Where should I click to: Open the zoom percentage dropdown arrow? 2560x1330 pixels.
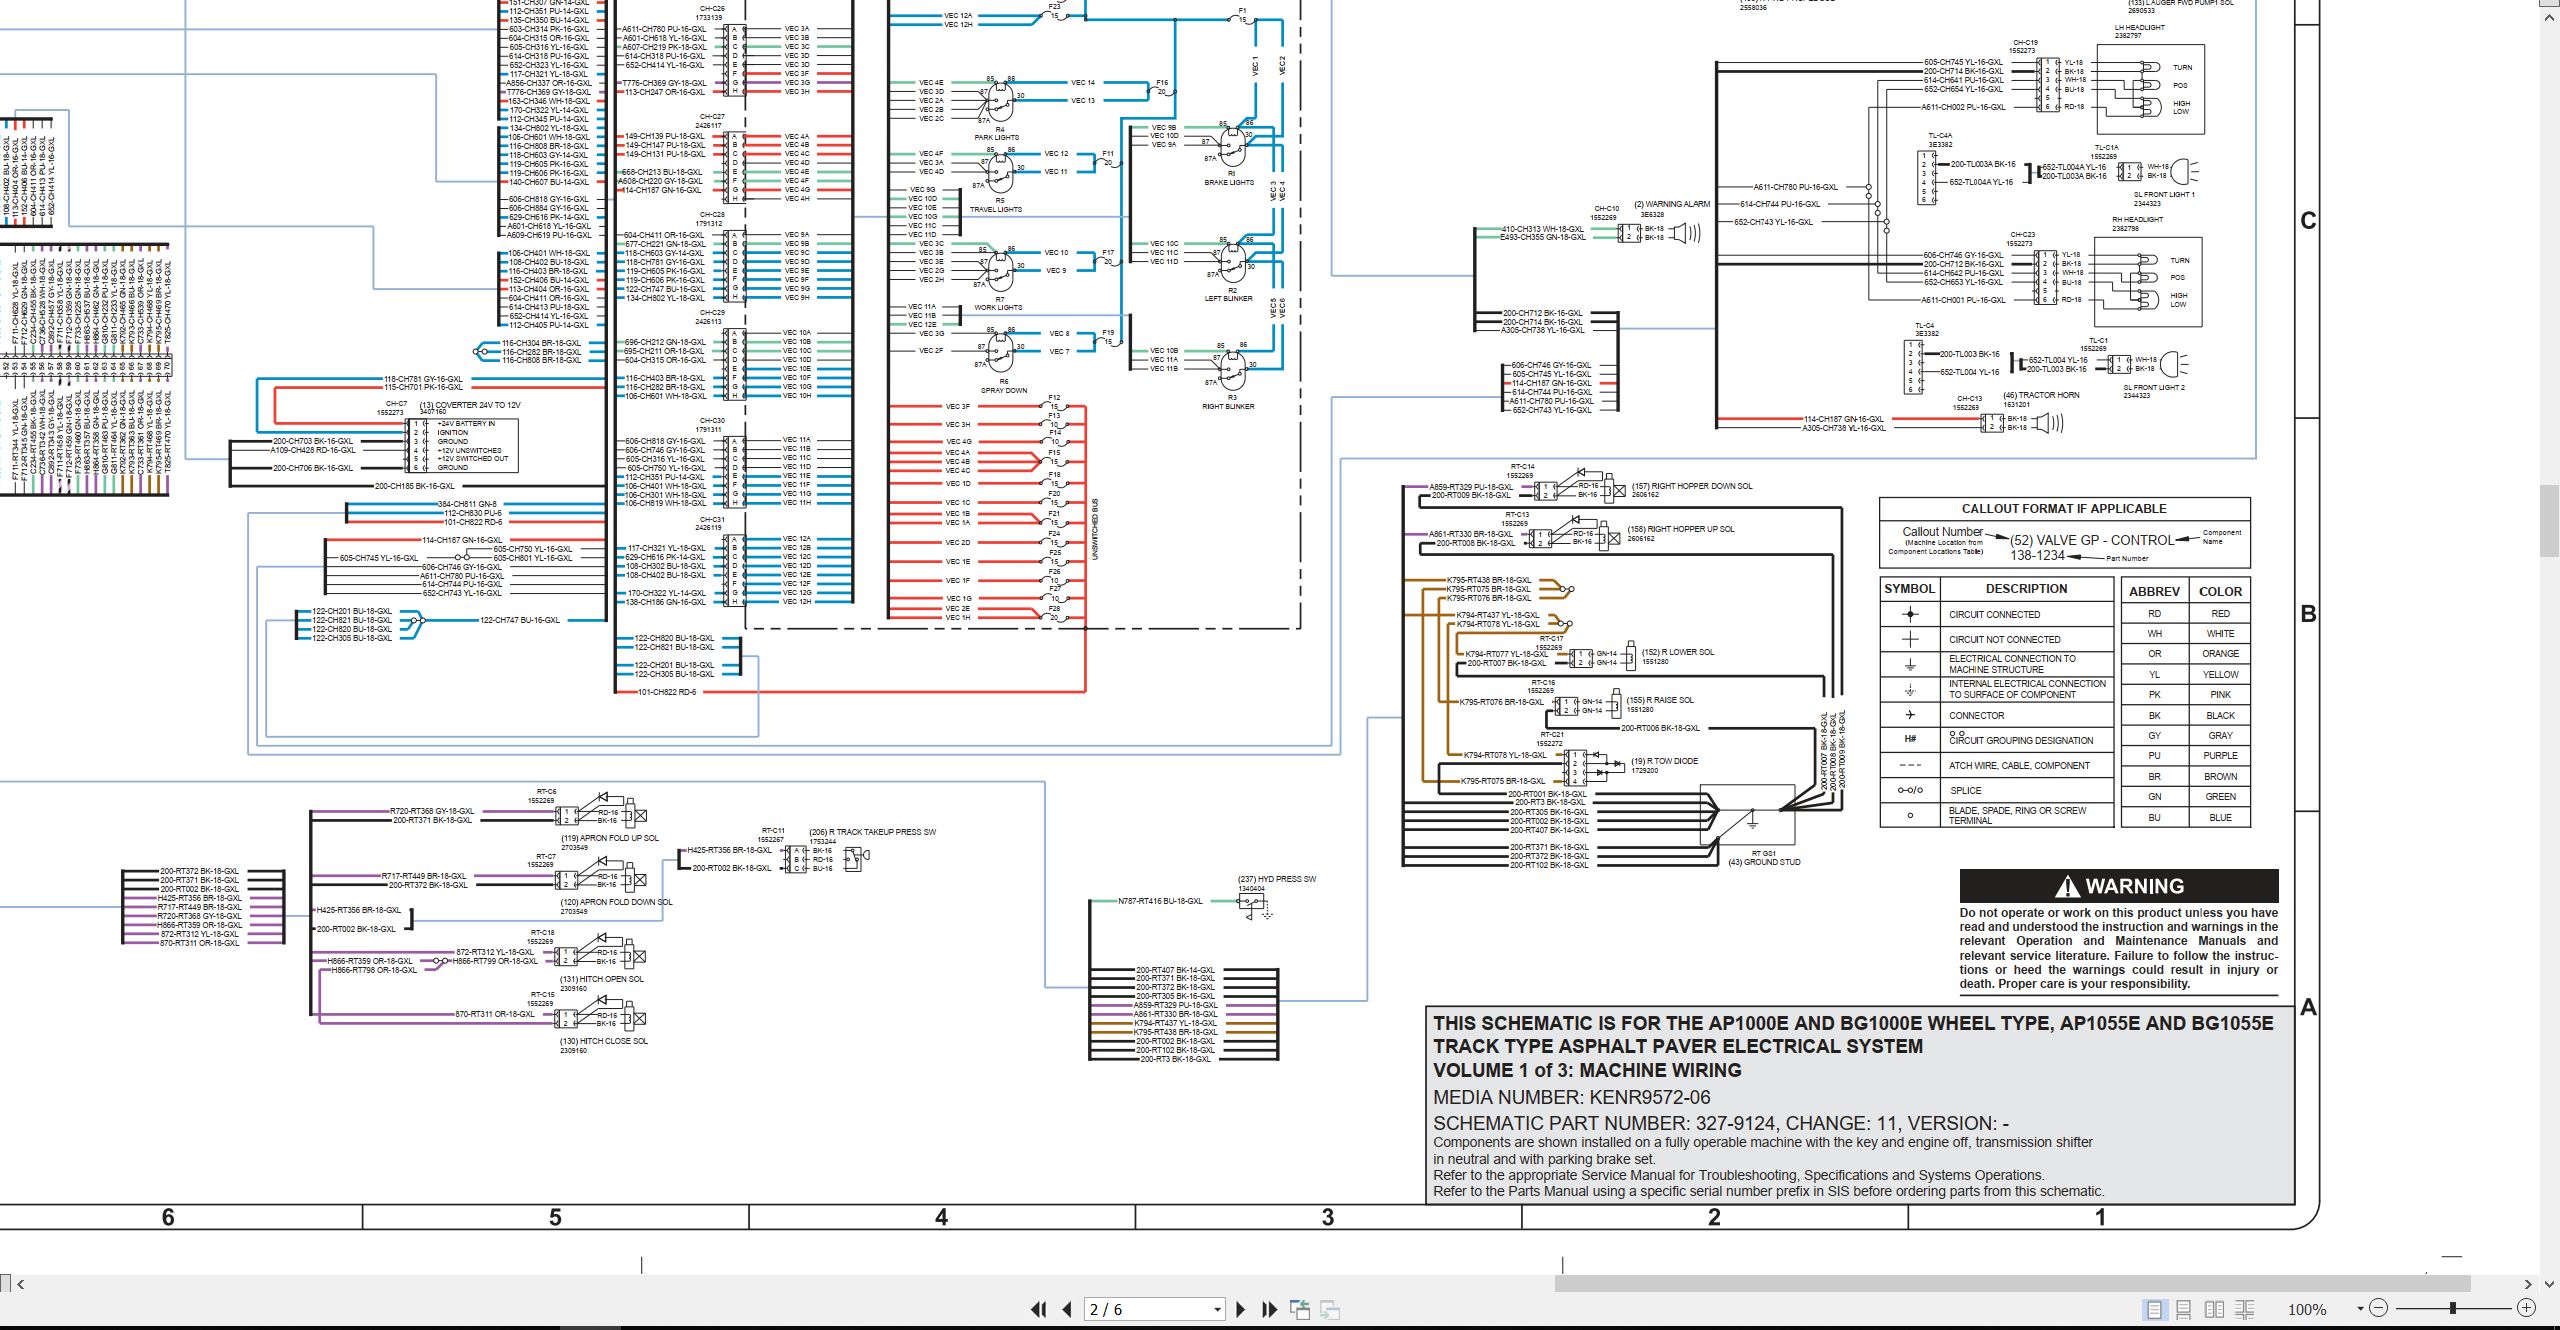point(2360,1308)
